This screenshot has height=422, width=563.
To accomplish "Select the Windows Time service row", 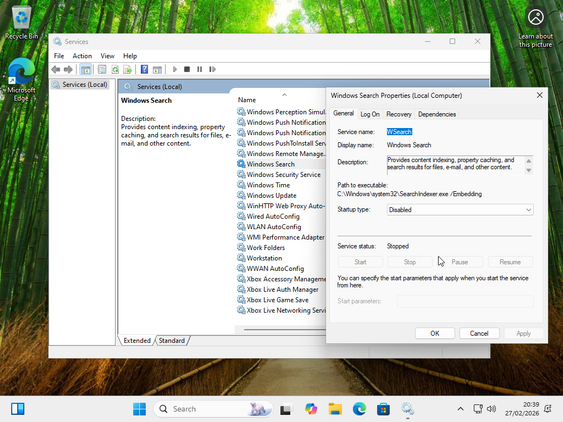I will 281,185.
